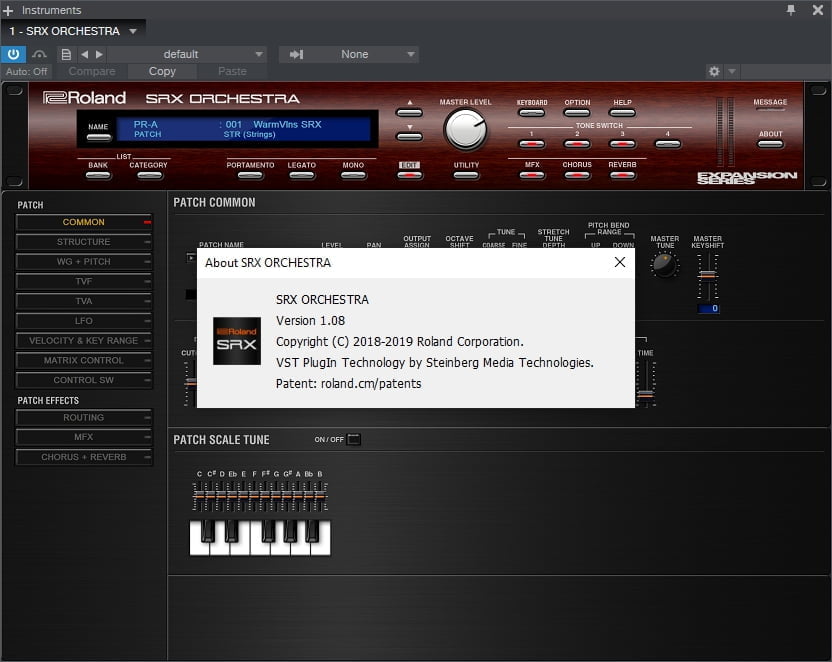Click the ABOUT button on Roland panel

pyautogui.click(x=770, y=144)
